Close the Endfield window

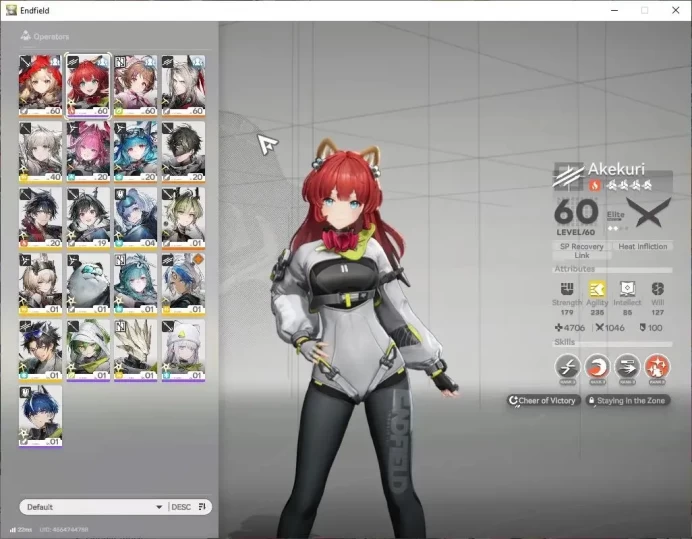pos(676,10)
